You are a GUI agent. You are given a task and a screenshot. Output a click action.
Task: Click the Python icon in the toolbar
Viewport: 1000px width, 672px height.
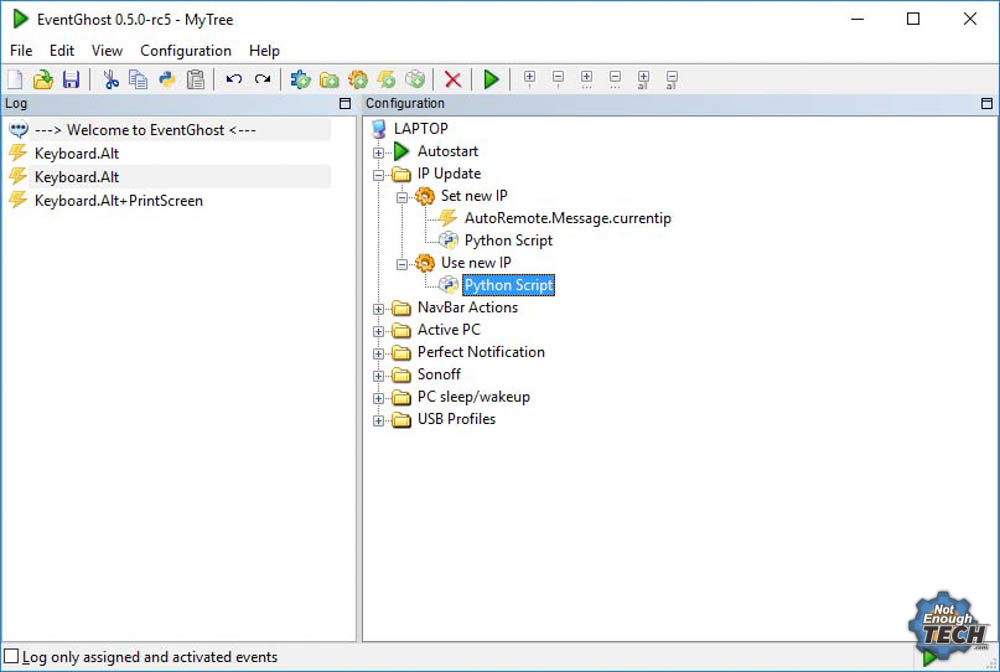click(x=167, y=80)
